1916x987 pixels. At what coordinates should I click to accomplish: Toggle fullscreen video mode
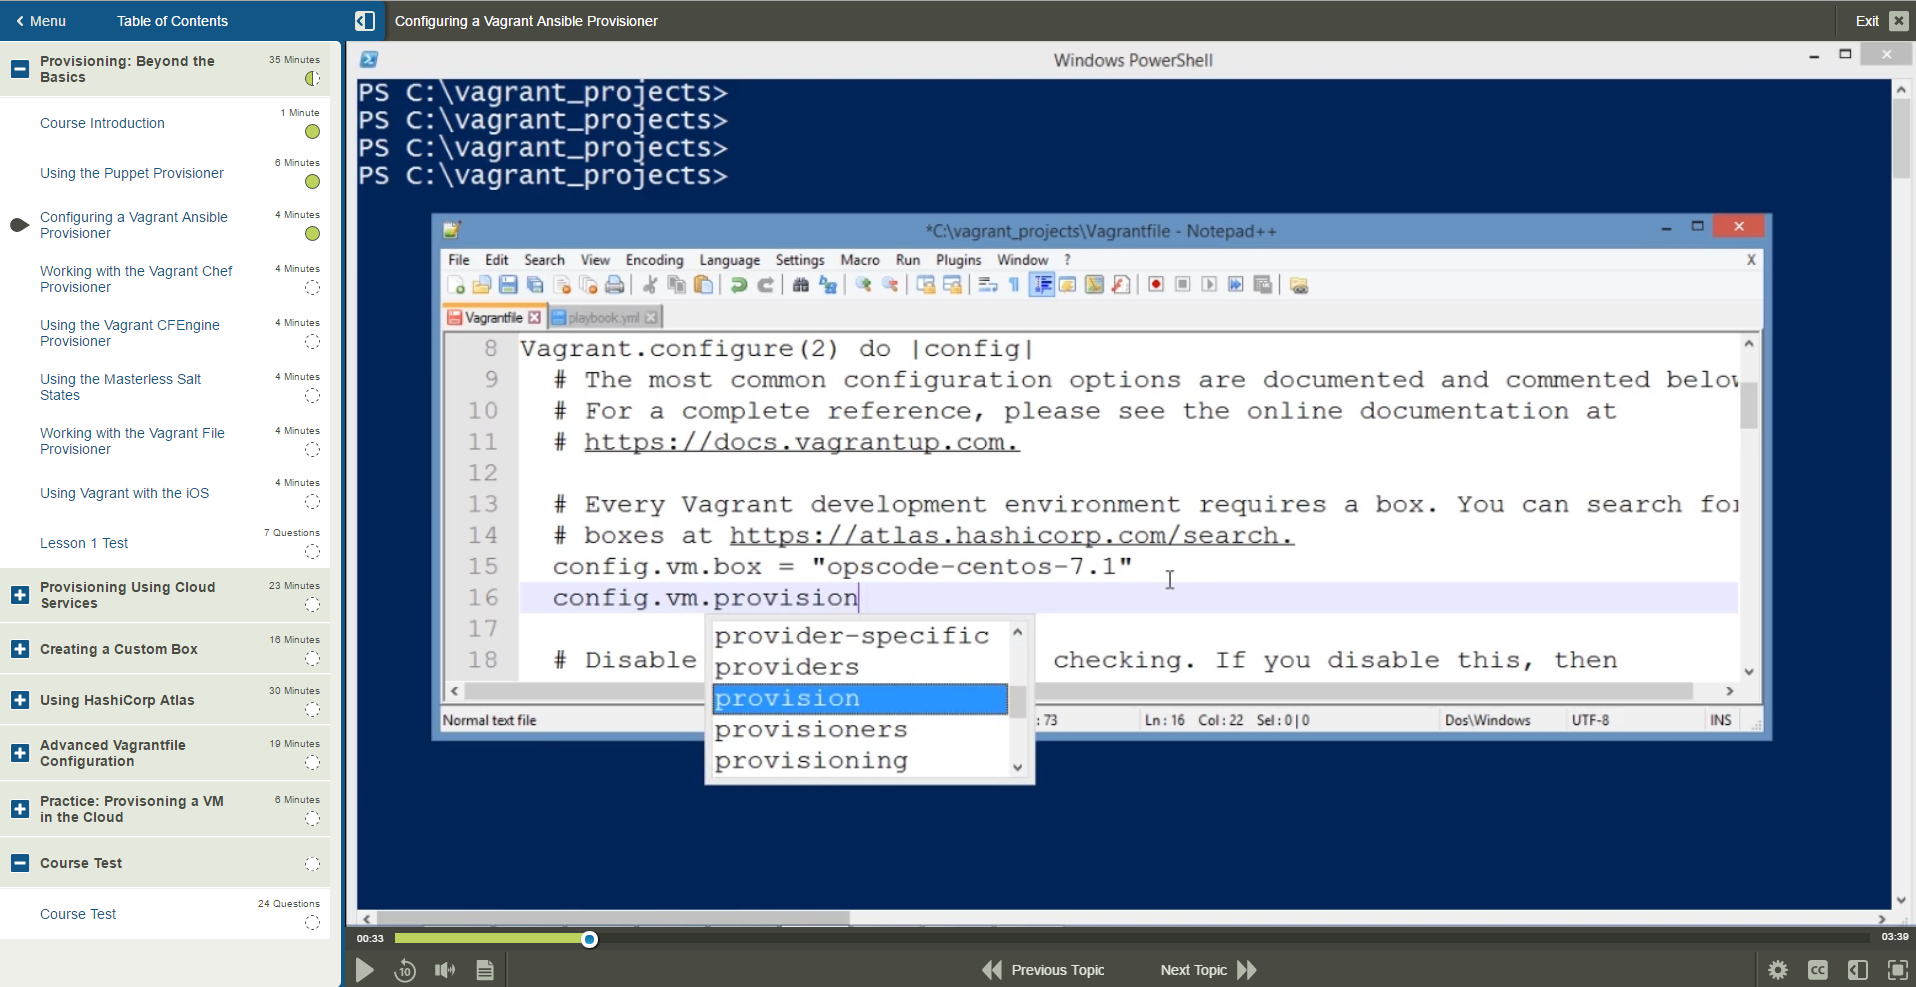(x=1897, y=969)
